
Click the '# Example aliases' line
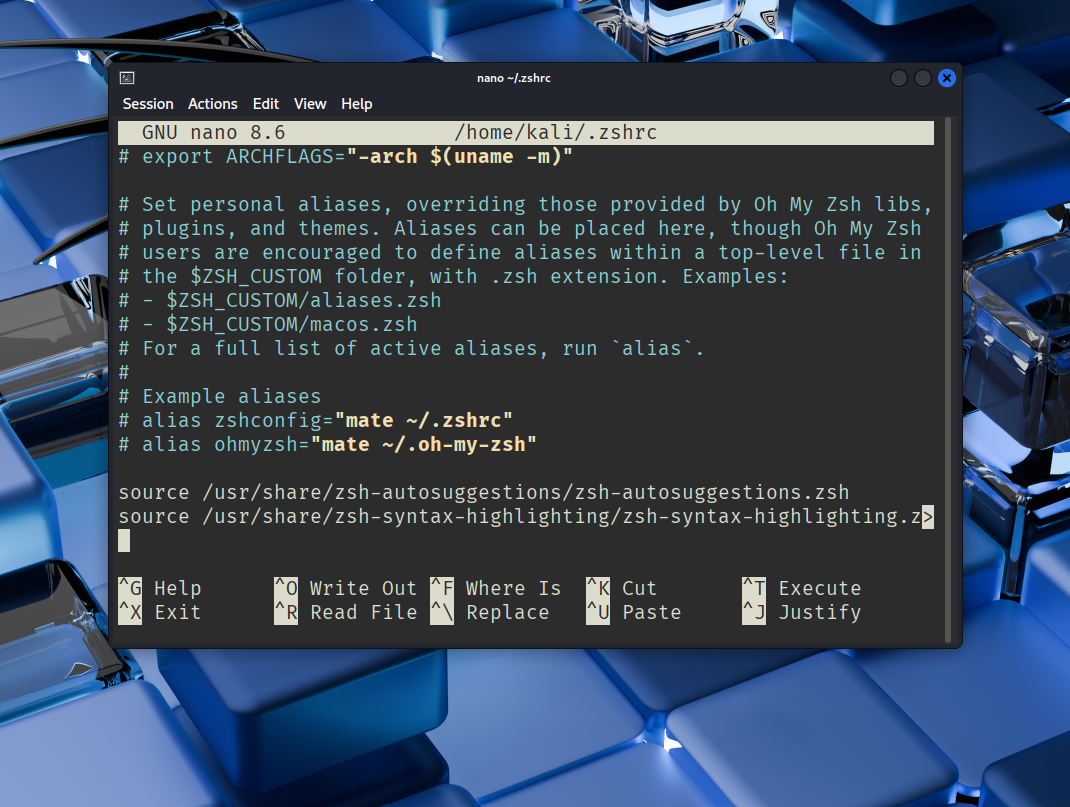(x=220, y=396)
